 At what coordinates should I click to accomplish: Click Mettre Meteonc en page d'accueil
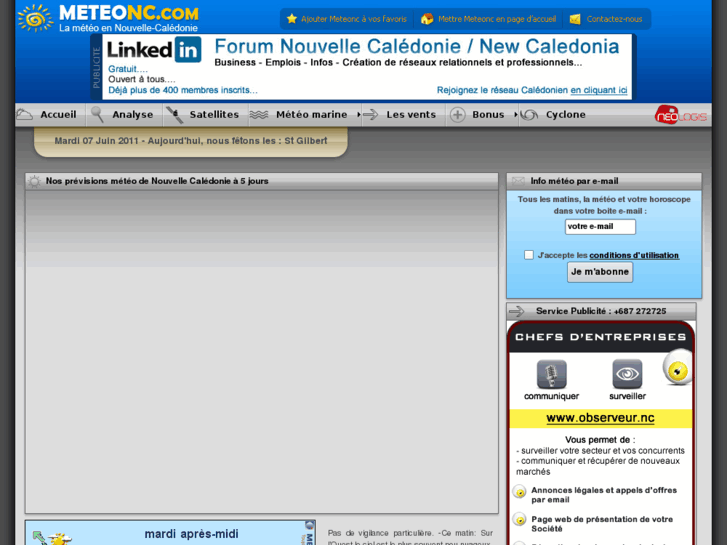pos(497,19)
